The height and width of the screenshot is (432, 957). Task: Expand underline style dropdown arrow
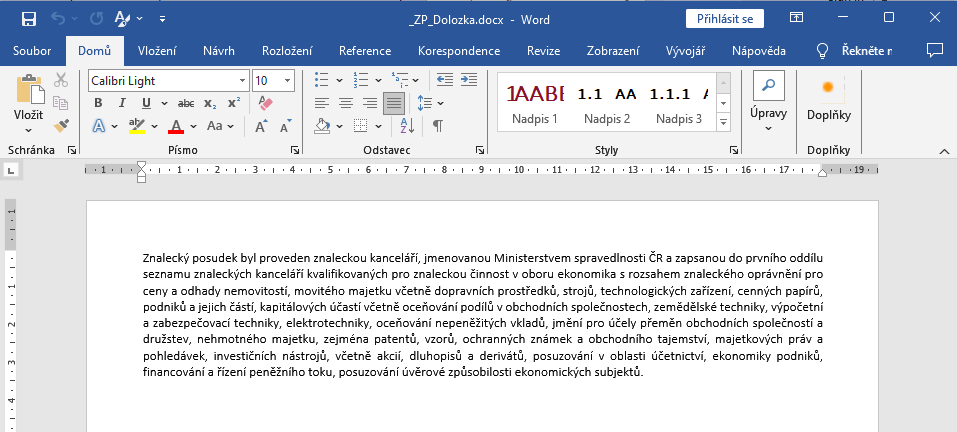tap(163, 103)
